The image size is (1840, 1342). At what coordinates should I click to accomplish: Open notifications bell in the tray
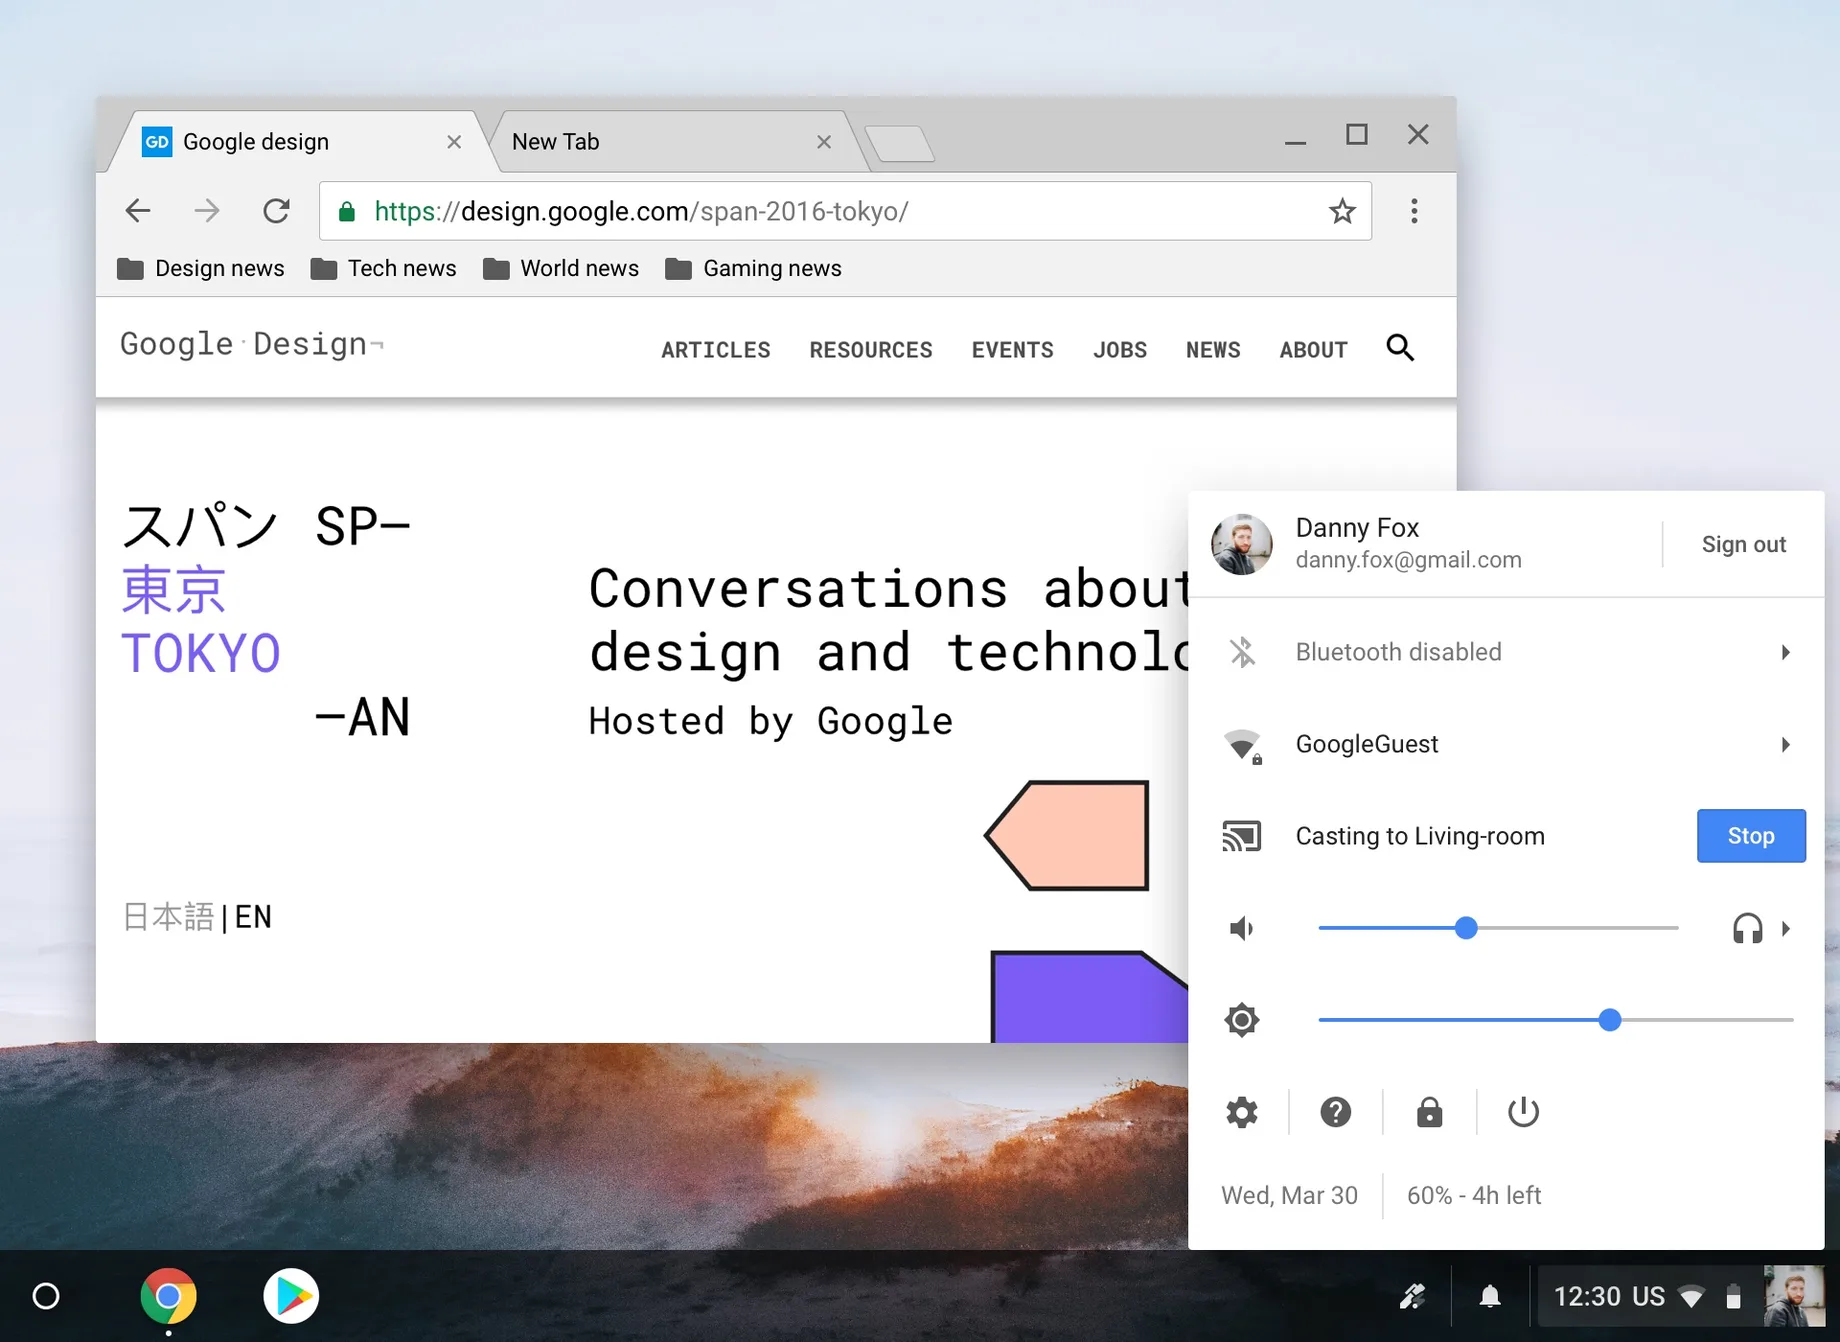1490,1297
